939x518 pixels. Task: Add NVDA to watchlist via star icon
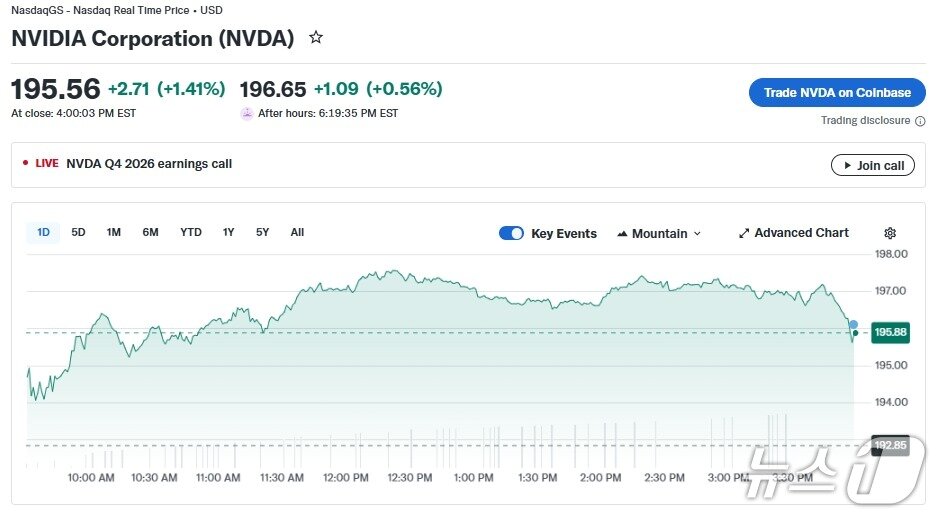[x=316, y=38]
